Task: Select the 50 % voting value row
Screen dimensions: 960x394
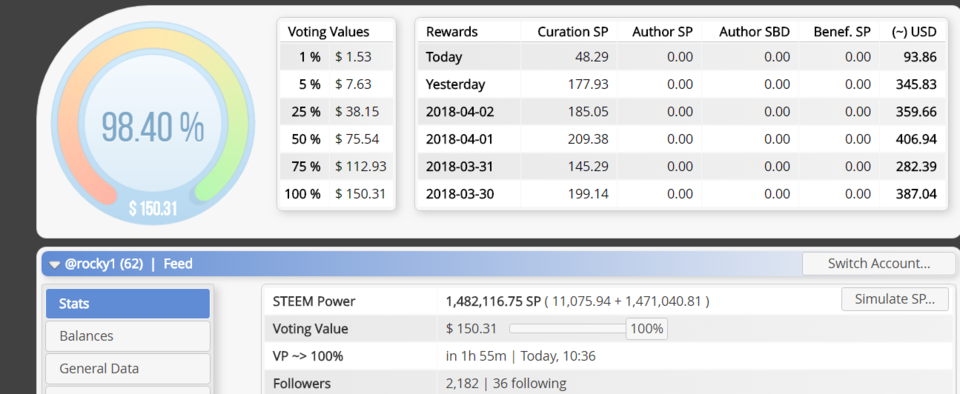Action: pyautogui.click(x=336, y=139)
